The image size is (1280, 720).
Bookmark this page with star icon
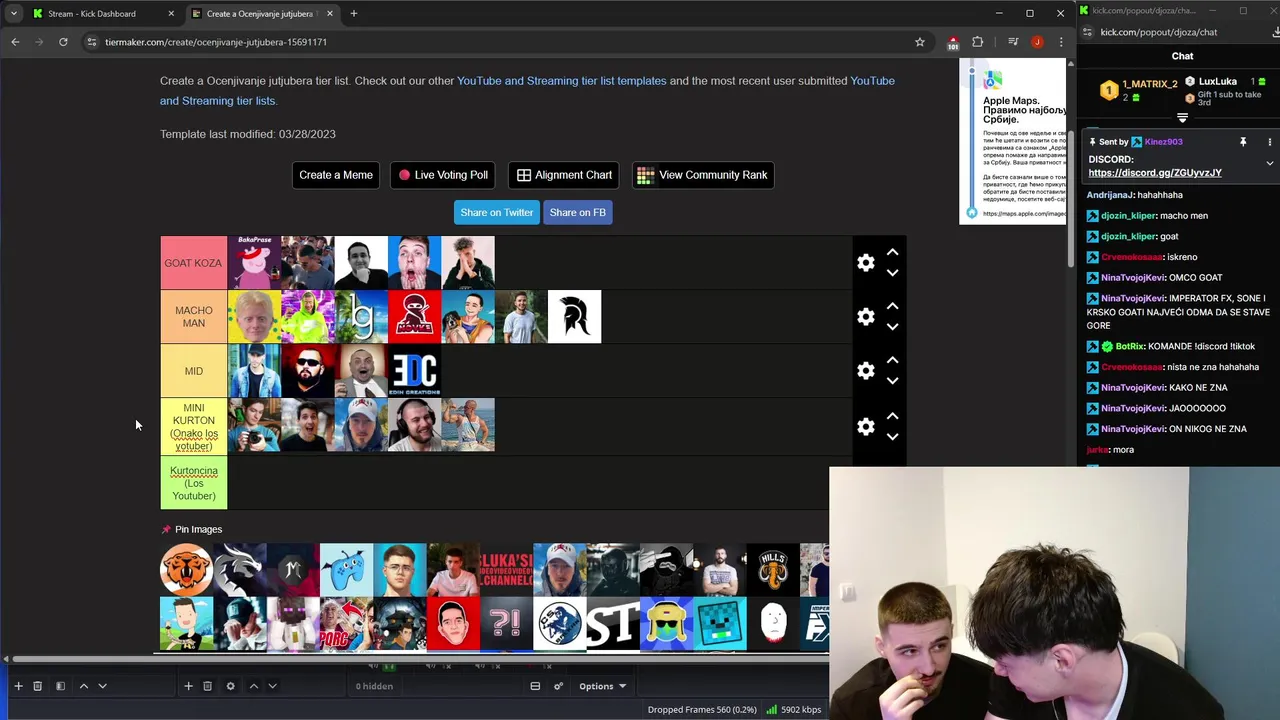tap(920, 42)
